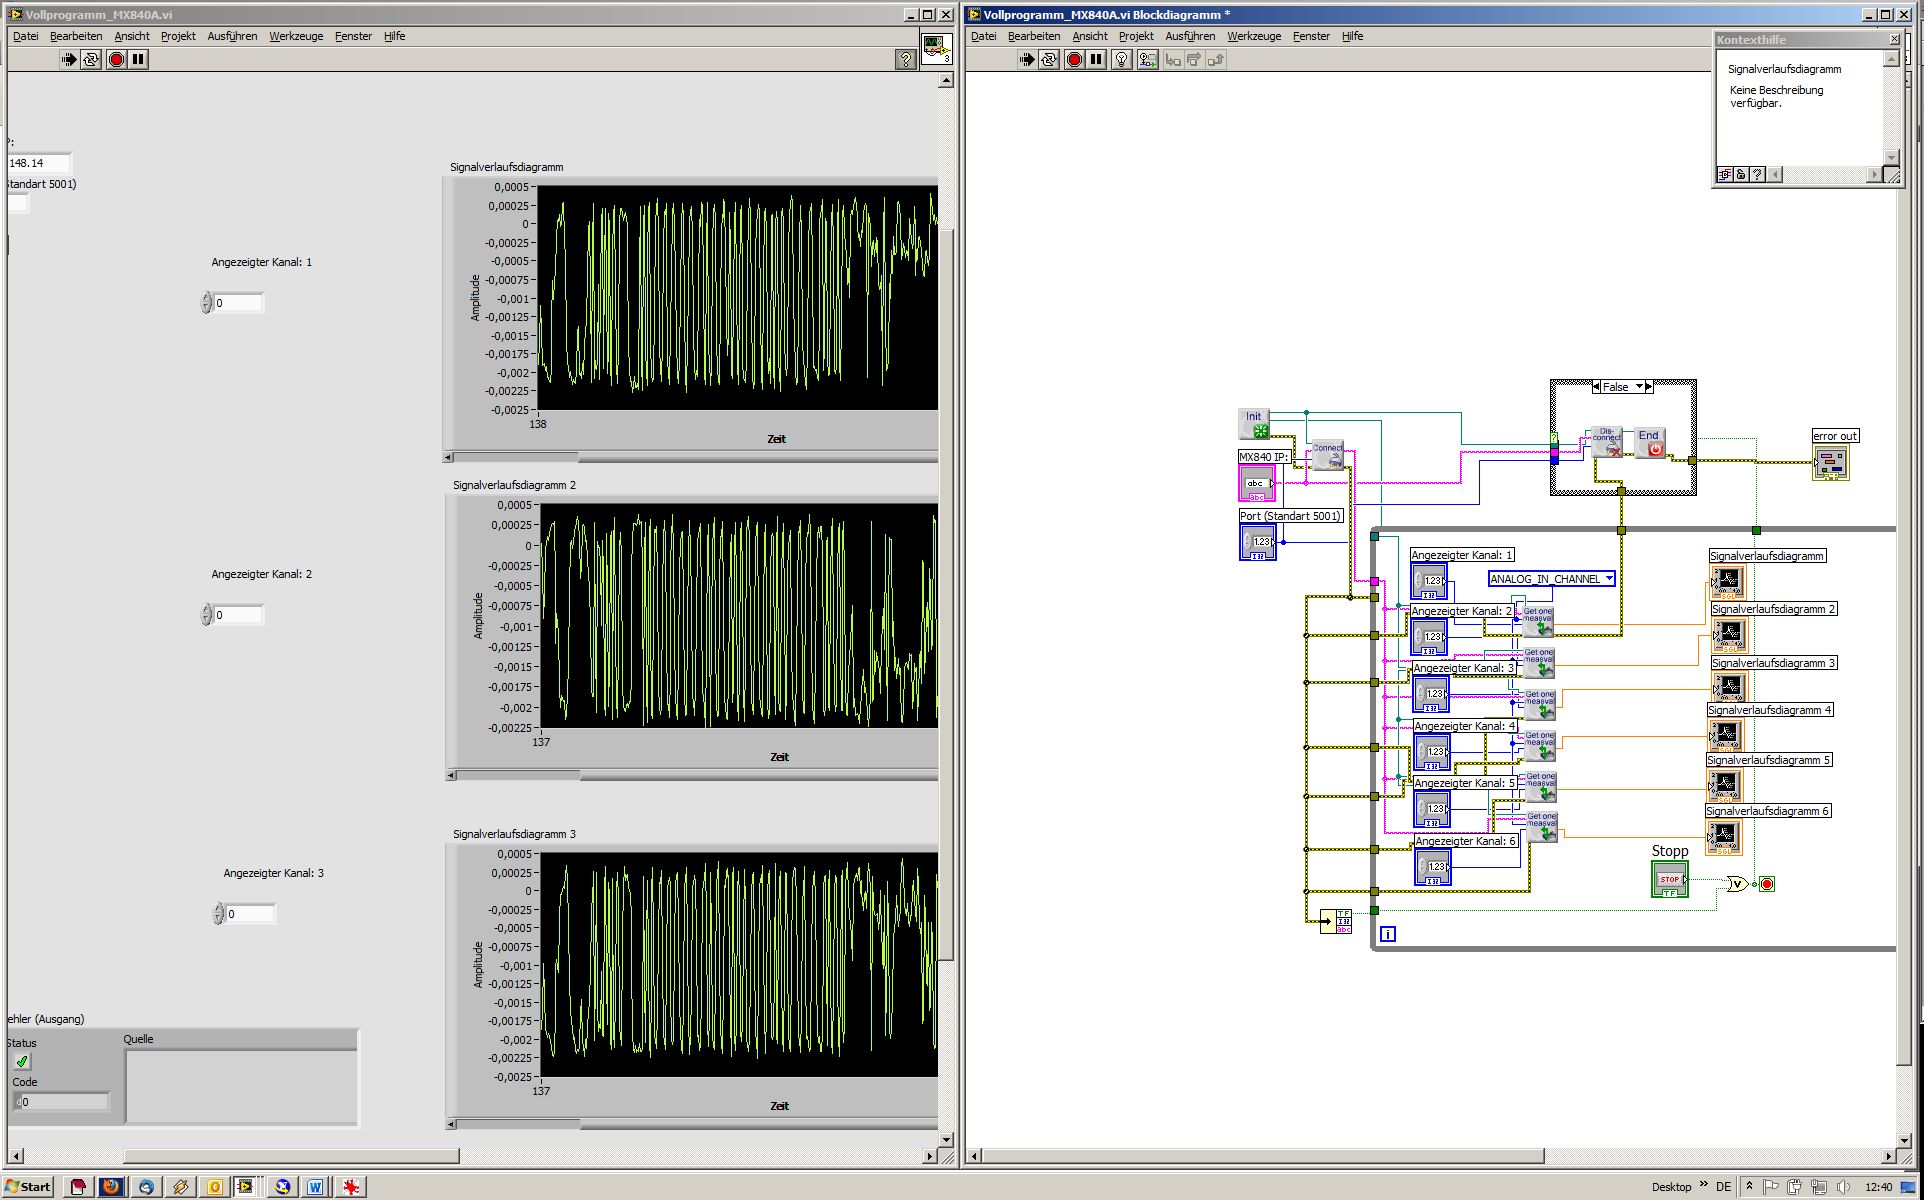Click Angezeigter Kanal: 3 numeric input field
The width and height of the screenshot is (1924, 1200).
pos(248,914)
